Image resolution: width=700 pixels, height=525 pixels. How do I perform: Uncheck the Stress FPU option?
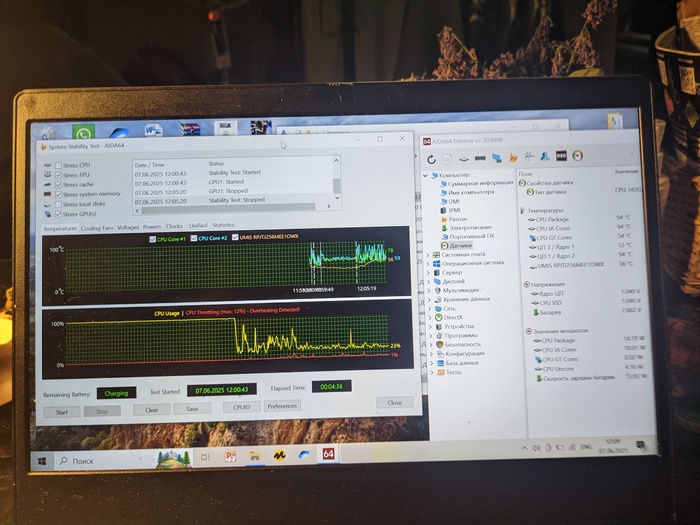click(58, 175)
